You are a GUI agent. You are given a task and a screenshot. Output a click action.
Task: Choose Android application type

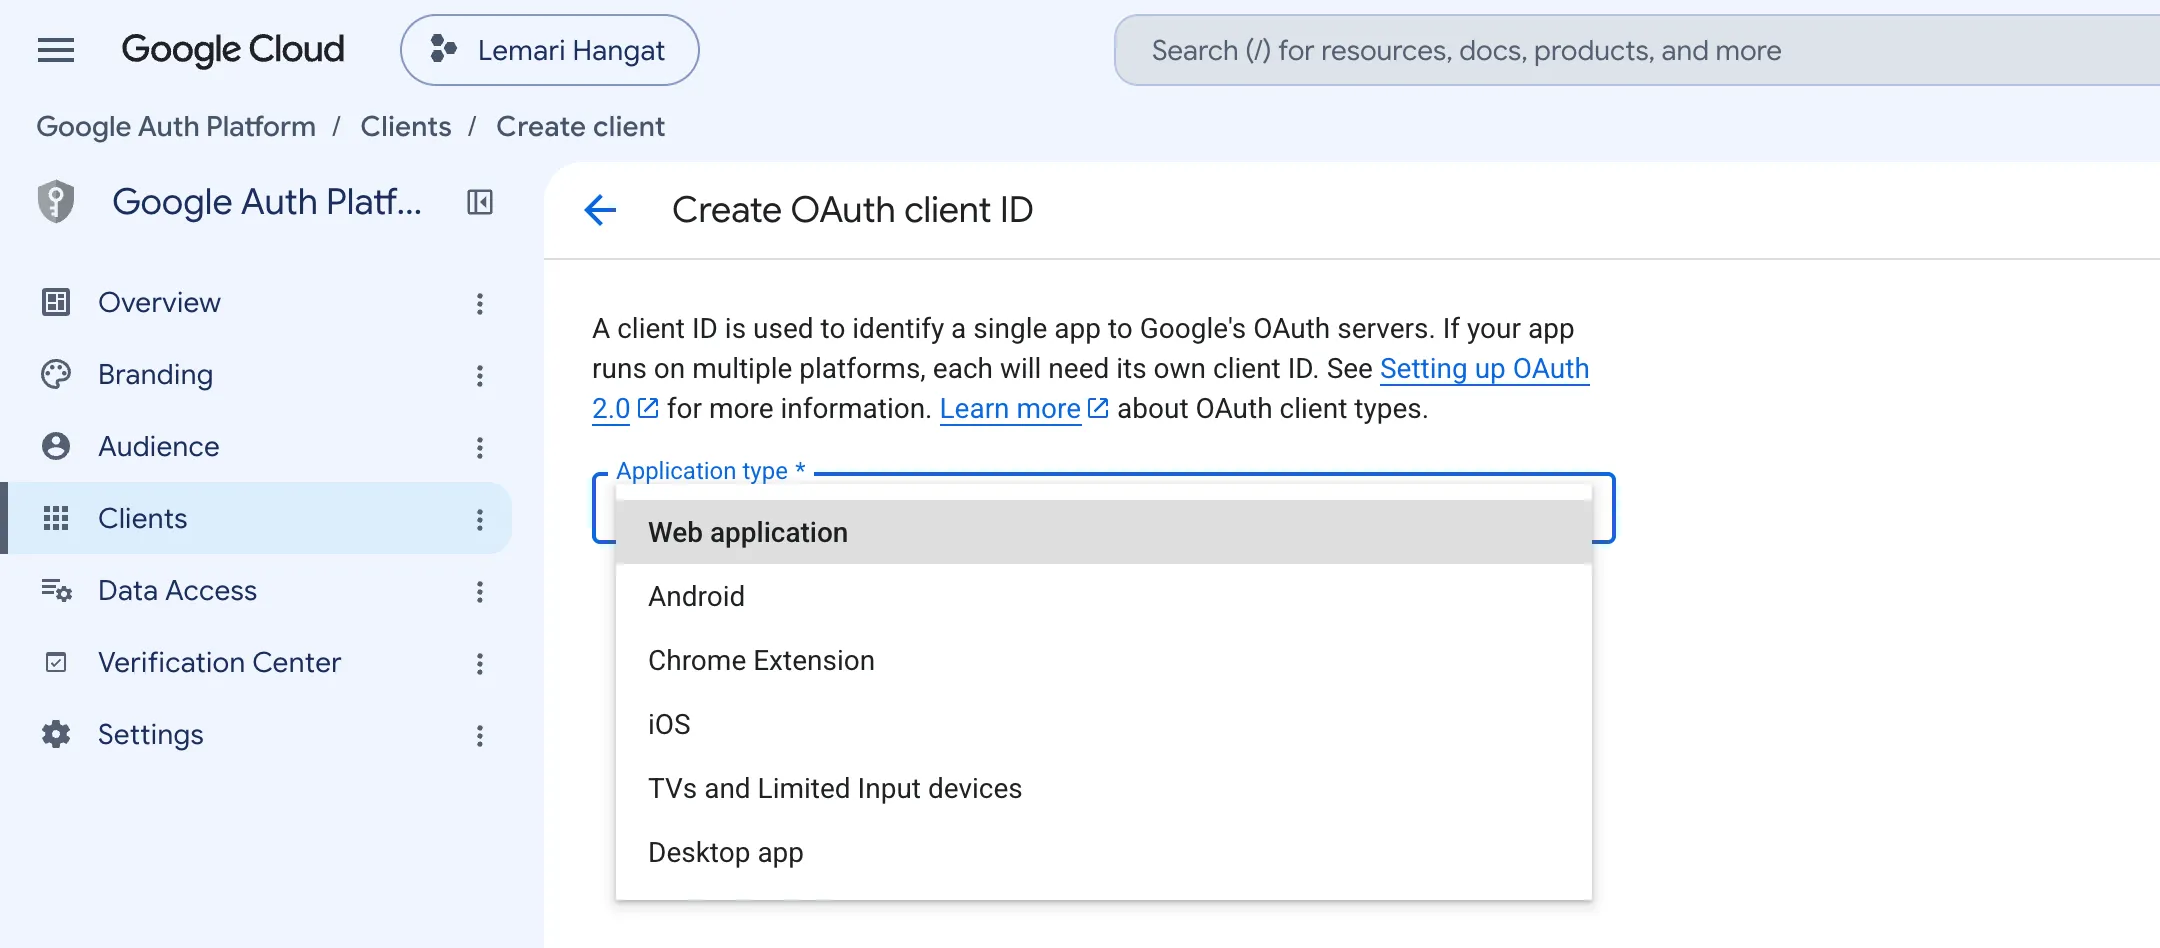(1104, 596)
